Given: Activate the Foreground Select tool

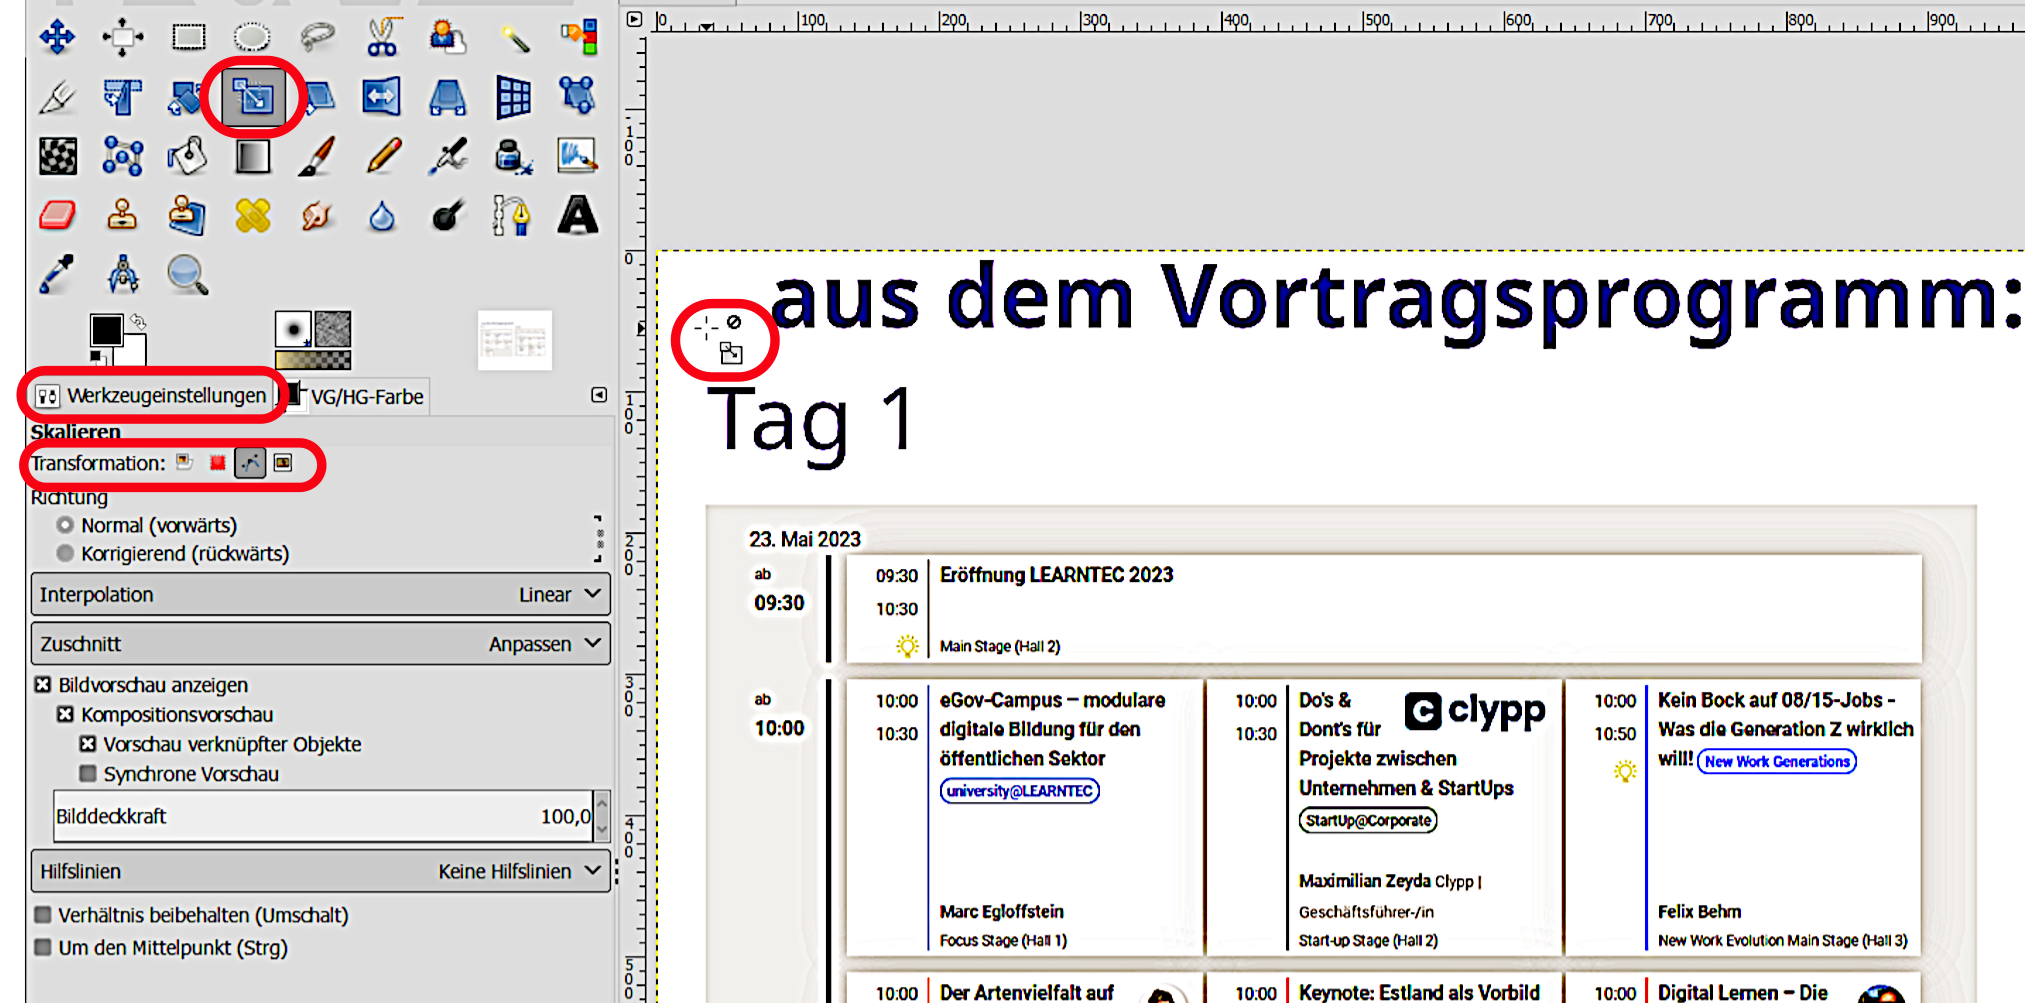Looking at the screenshot, I should point(447,38).
